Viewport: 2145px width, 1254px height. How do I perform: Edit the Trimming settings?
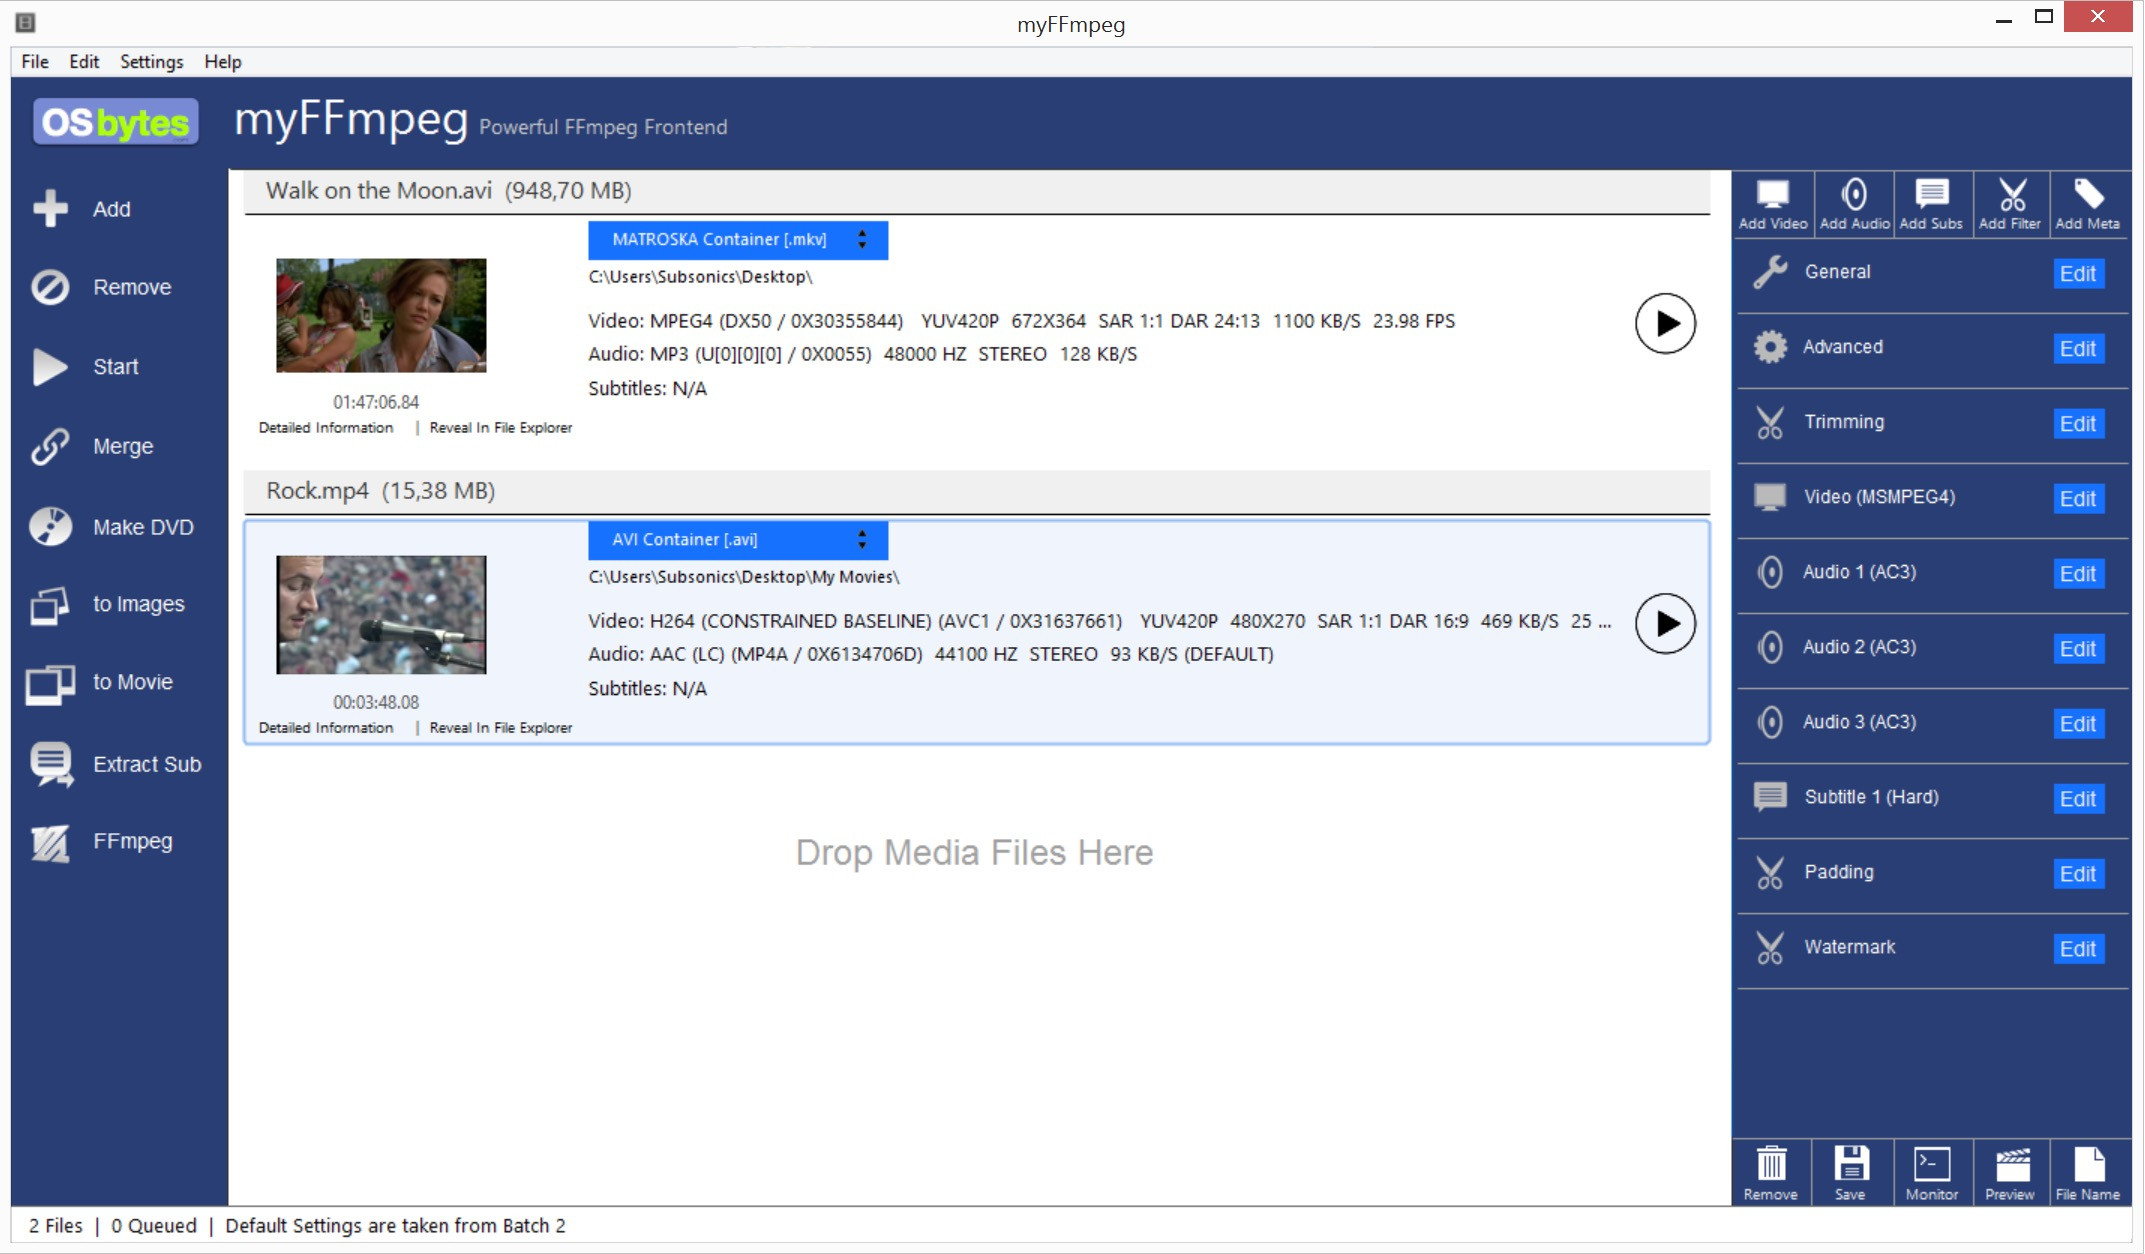(x=2078, y=424)
